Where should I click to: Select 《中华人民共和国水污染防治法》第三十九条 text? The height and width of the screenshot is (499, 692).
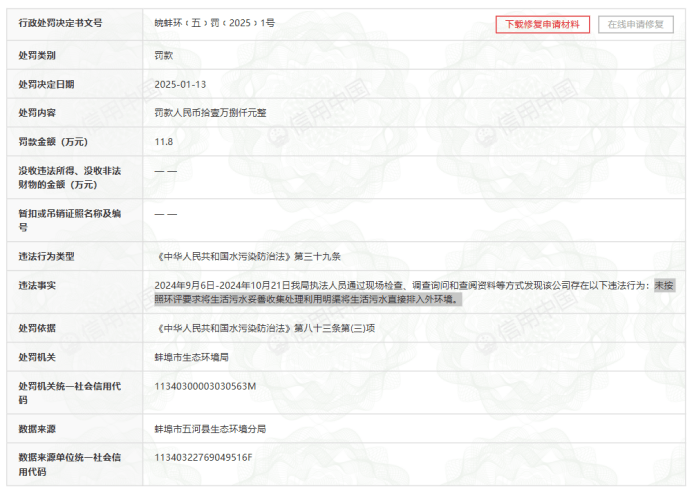click(x=247, y=256)
